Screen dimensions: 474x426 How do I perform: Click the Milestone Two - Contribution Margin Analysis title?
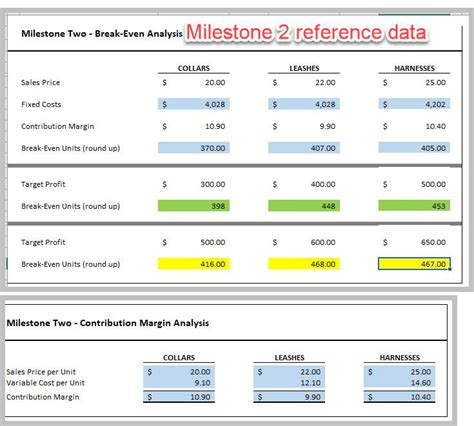(108, 323)
